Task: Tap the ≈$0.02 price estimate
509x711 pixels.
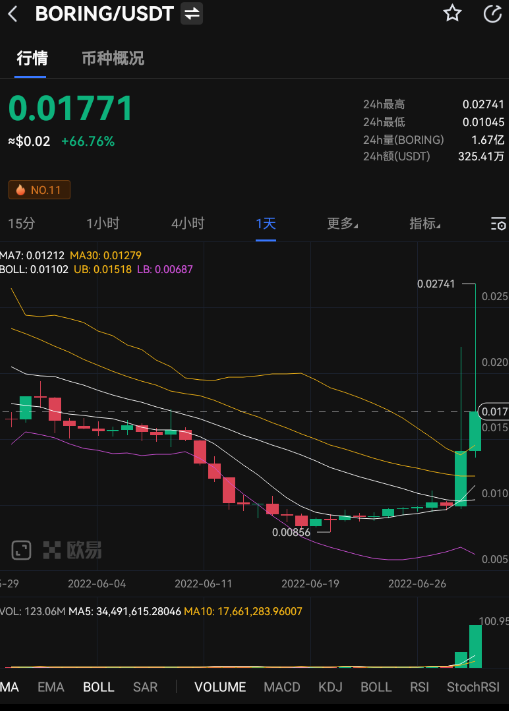Action: coord(29,141)
